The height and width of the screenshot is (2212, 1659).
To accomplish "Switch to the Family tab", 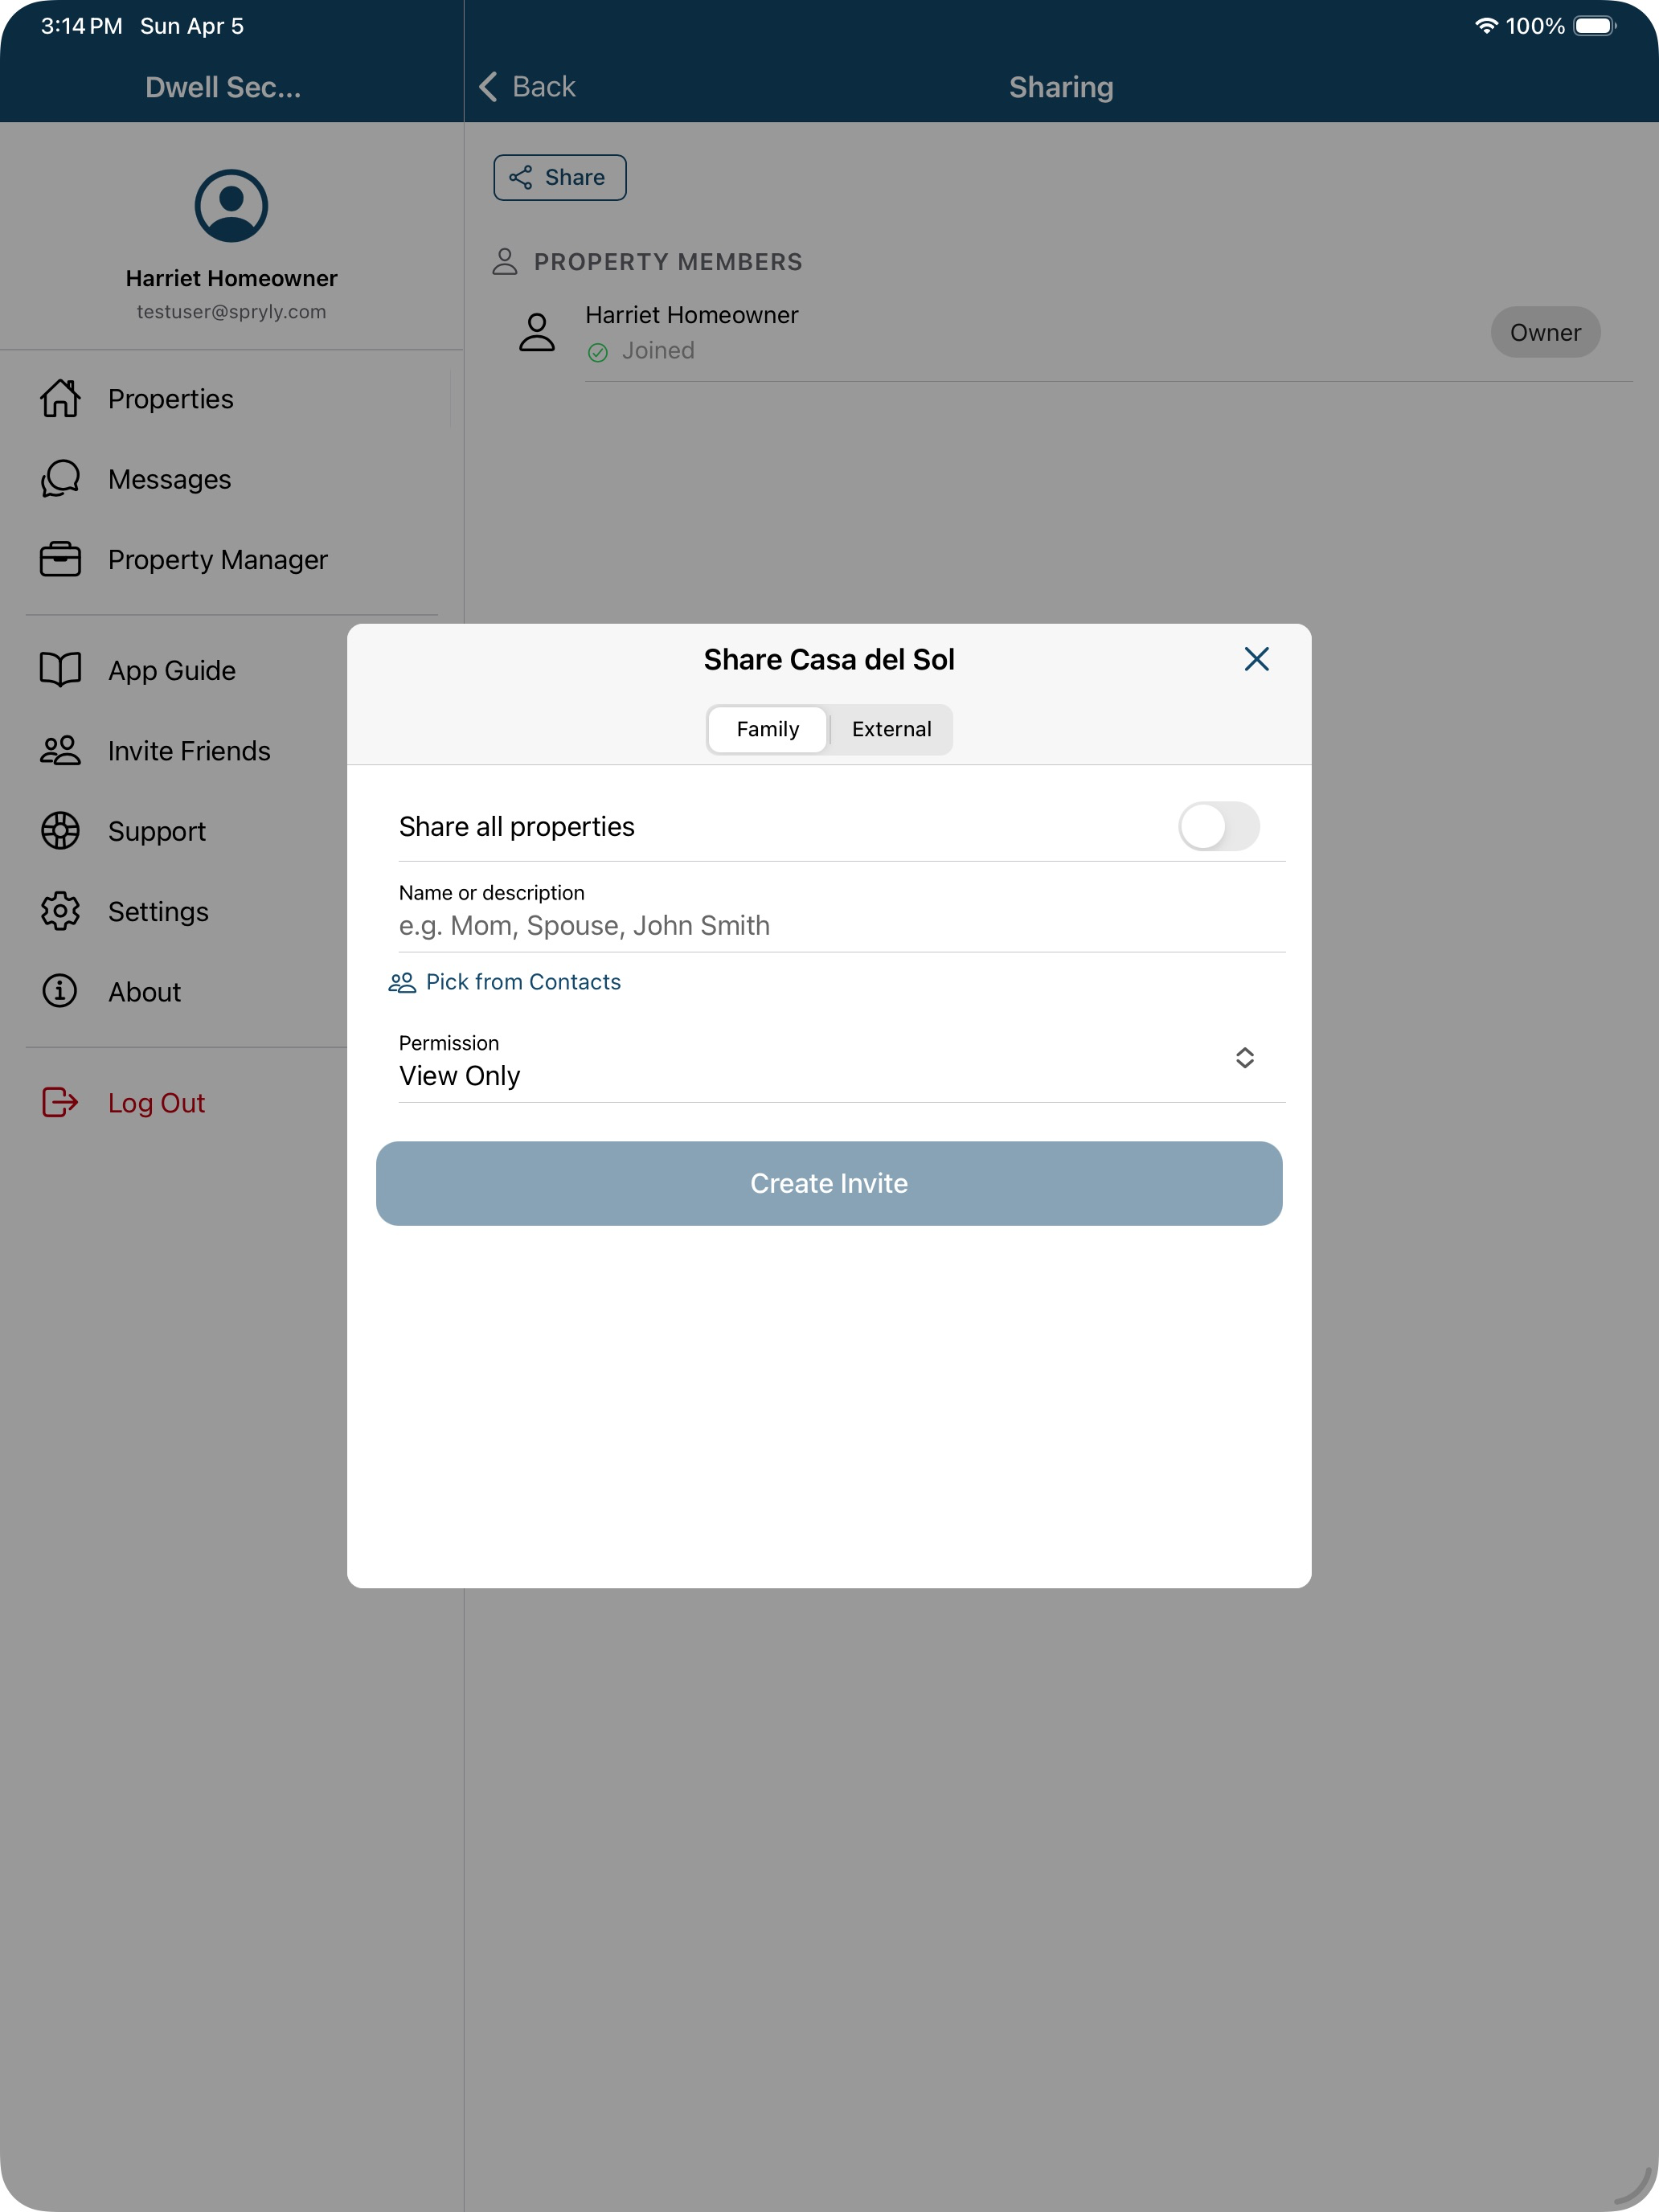I will coord(767,729).
